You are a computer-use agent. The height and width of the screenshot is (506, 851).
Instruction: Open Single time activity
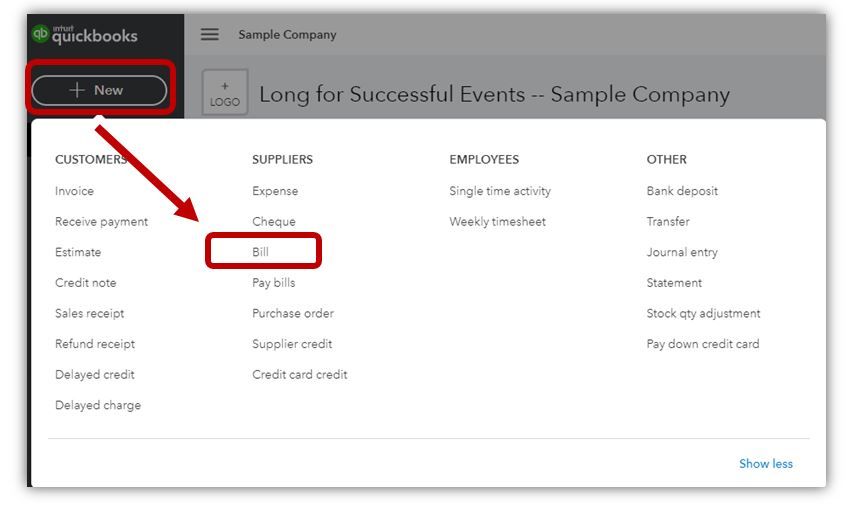[x=500, y=191]
